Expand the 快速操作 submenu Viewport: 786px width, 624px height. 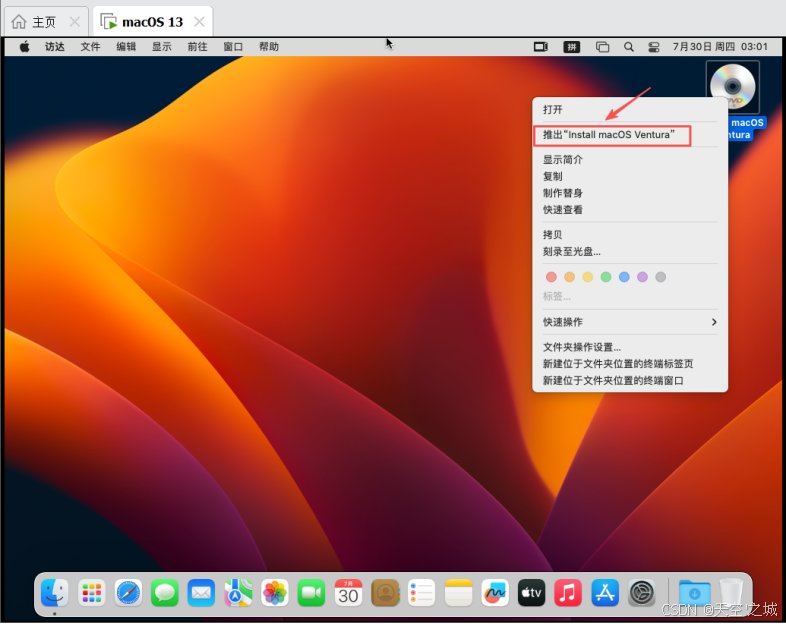point(630,322)
